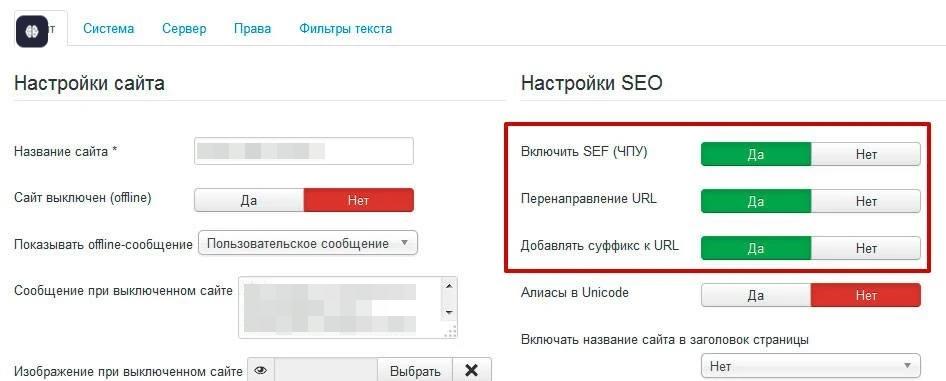Click the Выбрать button for offline image
The image size is (946, 381).
tap(415, 371)
